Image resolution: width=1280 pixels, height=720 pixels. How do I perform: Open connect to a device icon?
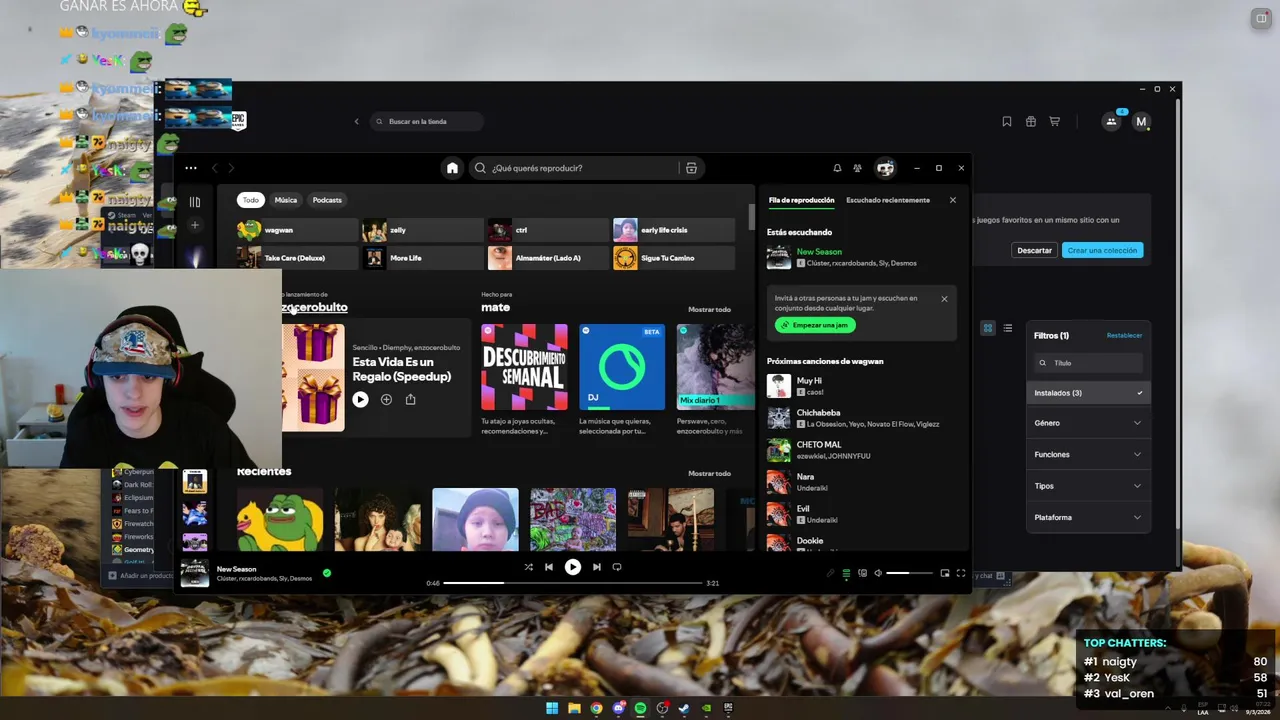pos(862,573)
